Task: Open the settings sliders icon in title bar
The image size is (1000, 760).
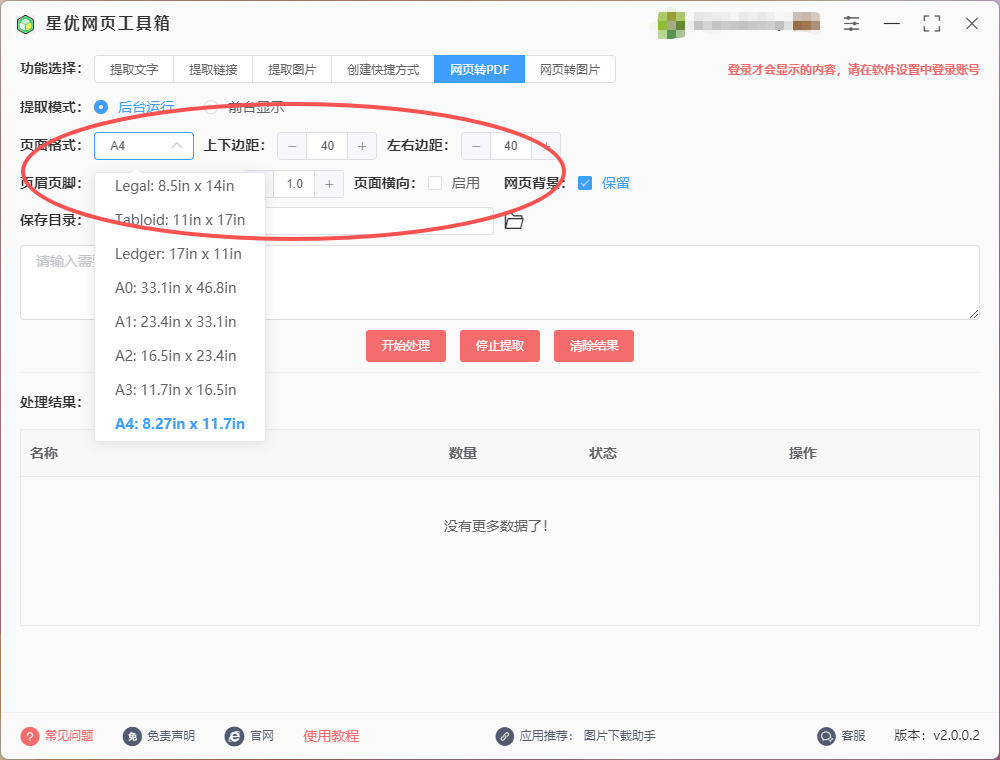Action: click(x=851, y=23)
